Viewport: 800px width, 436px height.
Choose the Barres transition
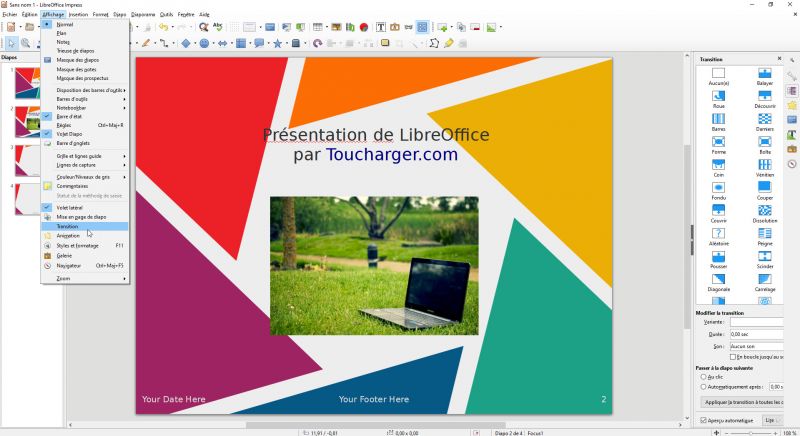(x=718, y=121)
